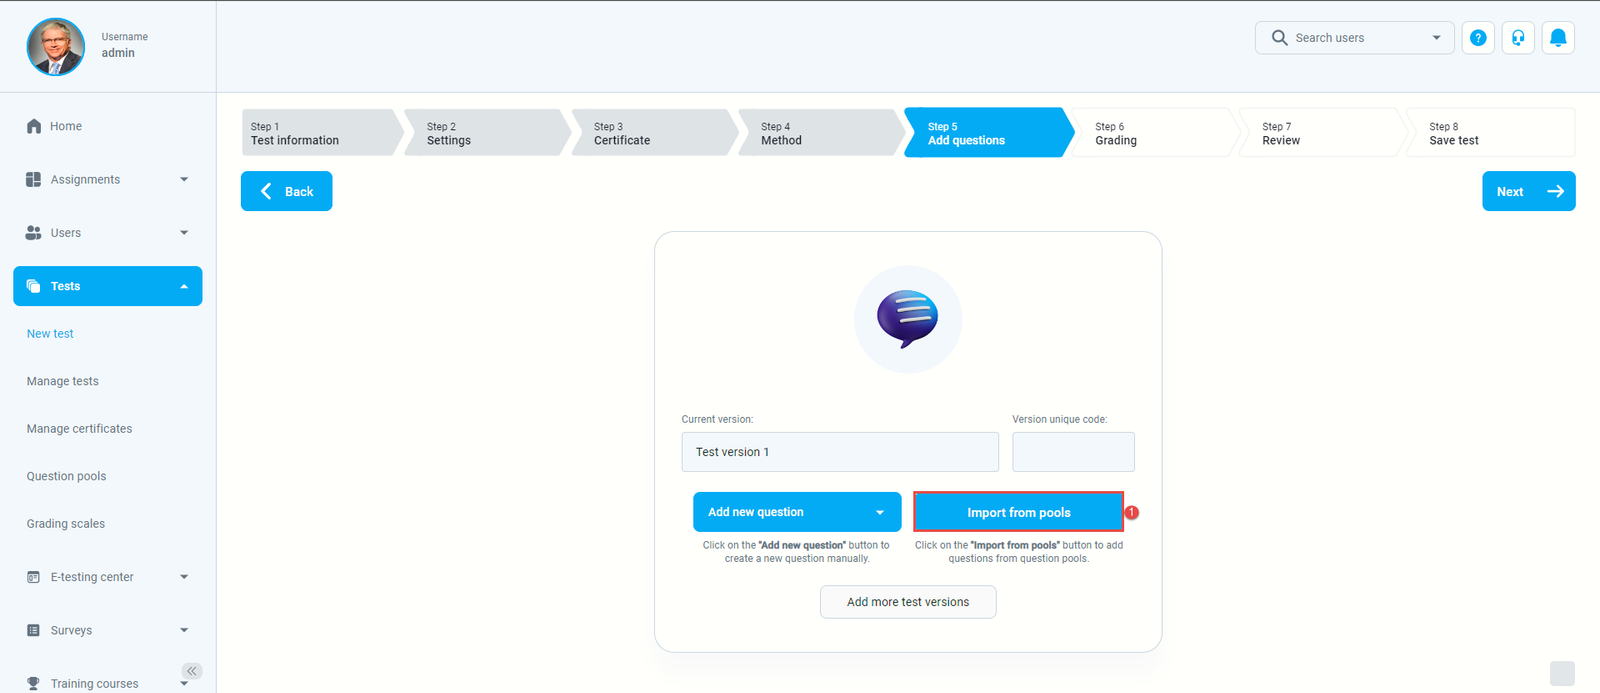
Task: Click the Import from pools button
Action: pos(1018,512)
